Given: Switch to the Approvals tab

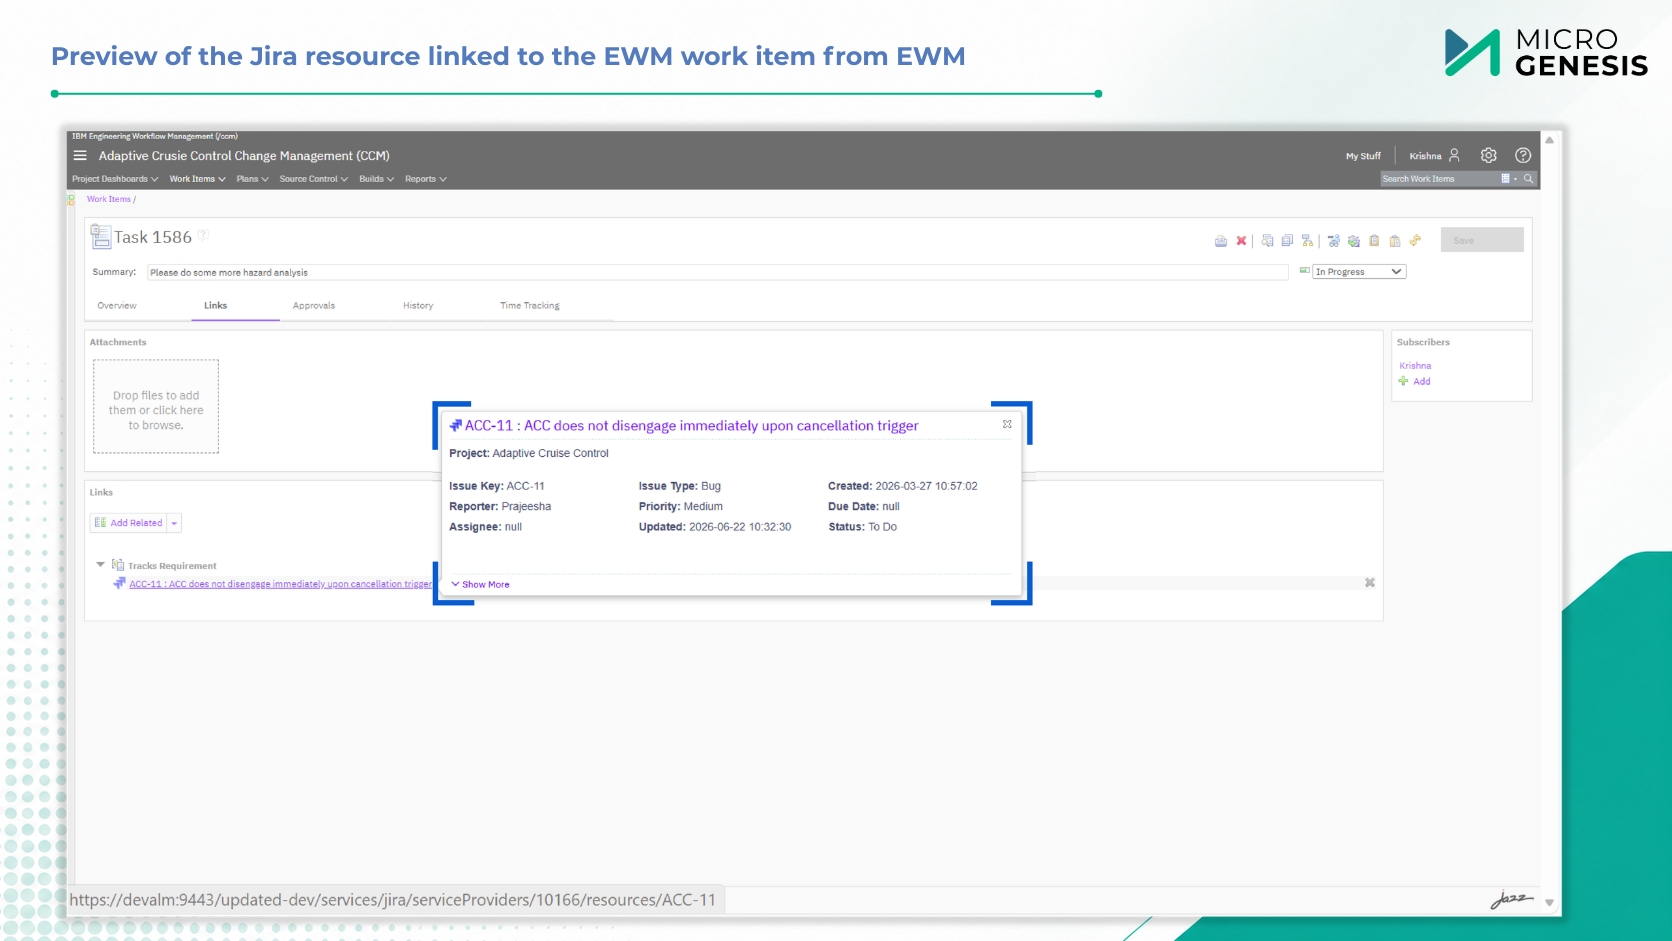Looking at the screenshot, I should click(x=314, y=306).
